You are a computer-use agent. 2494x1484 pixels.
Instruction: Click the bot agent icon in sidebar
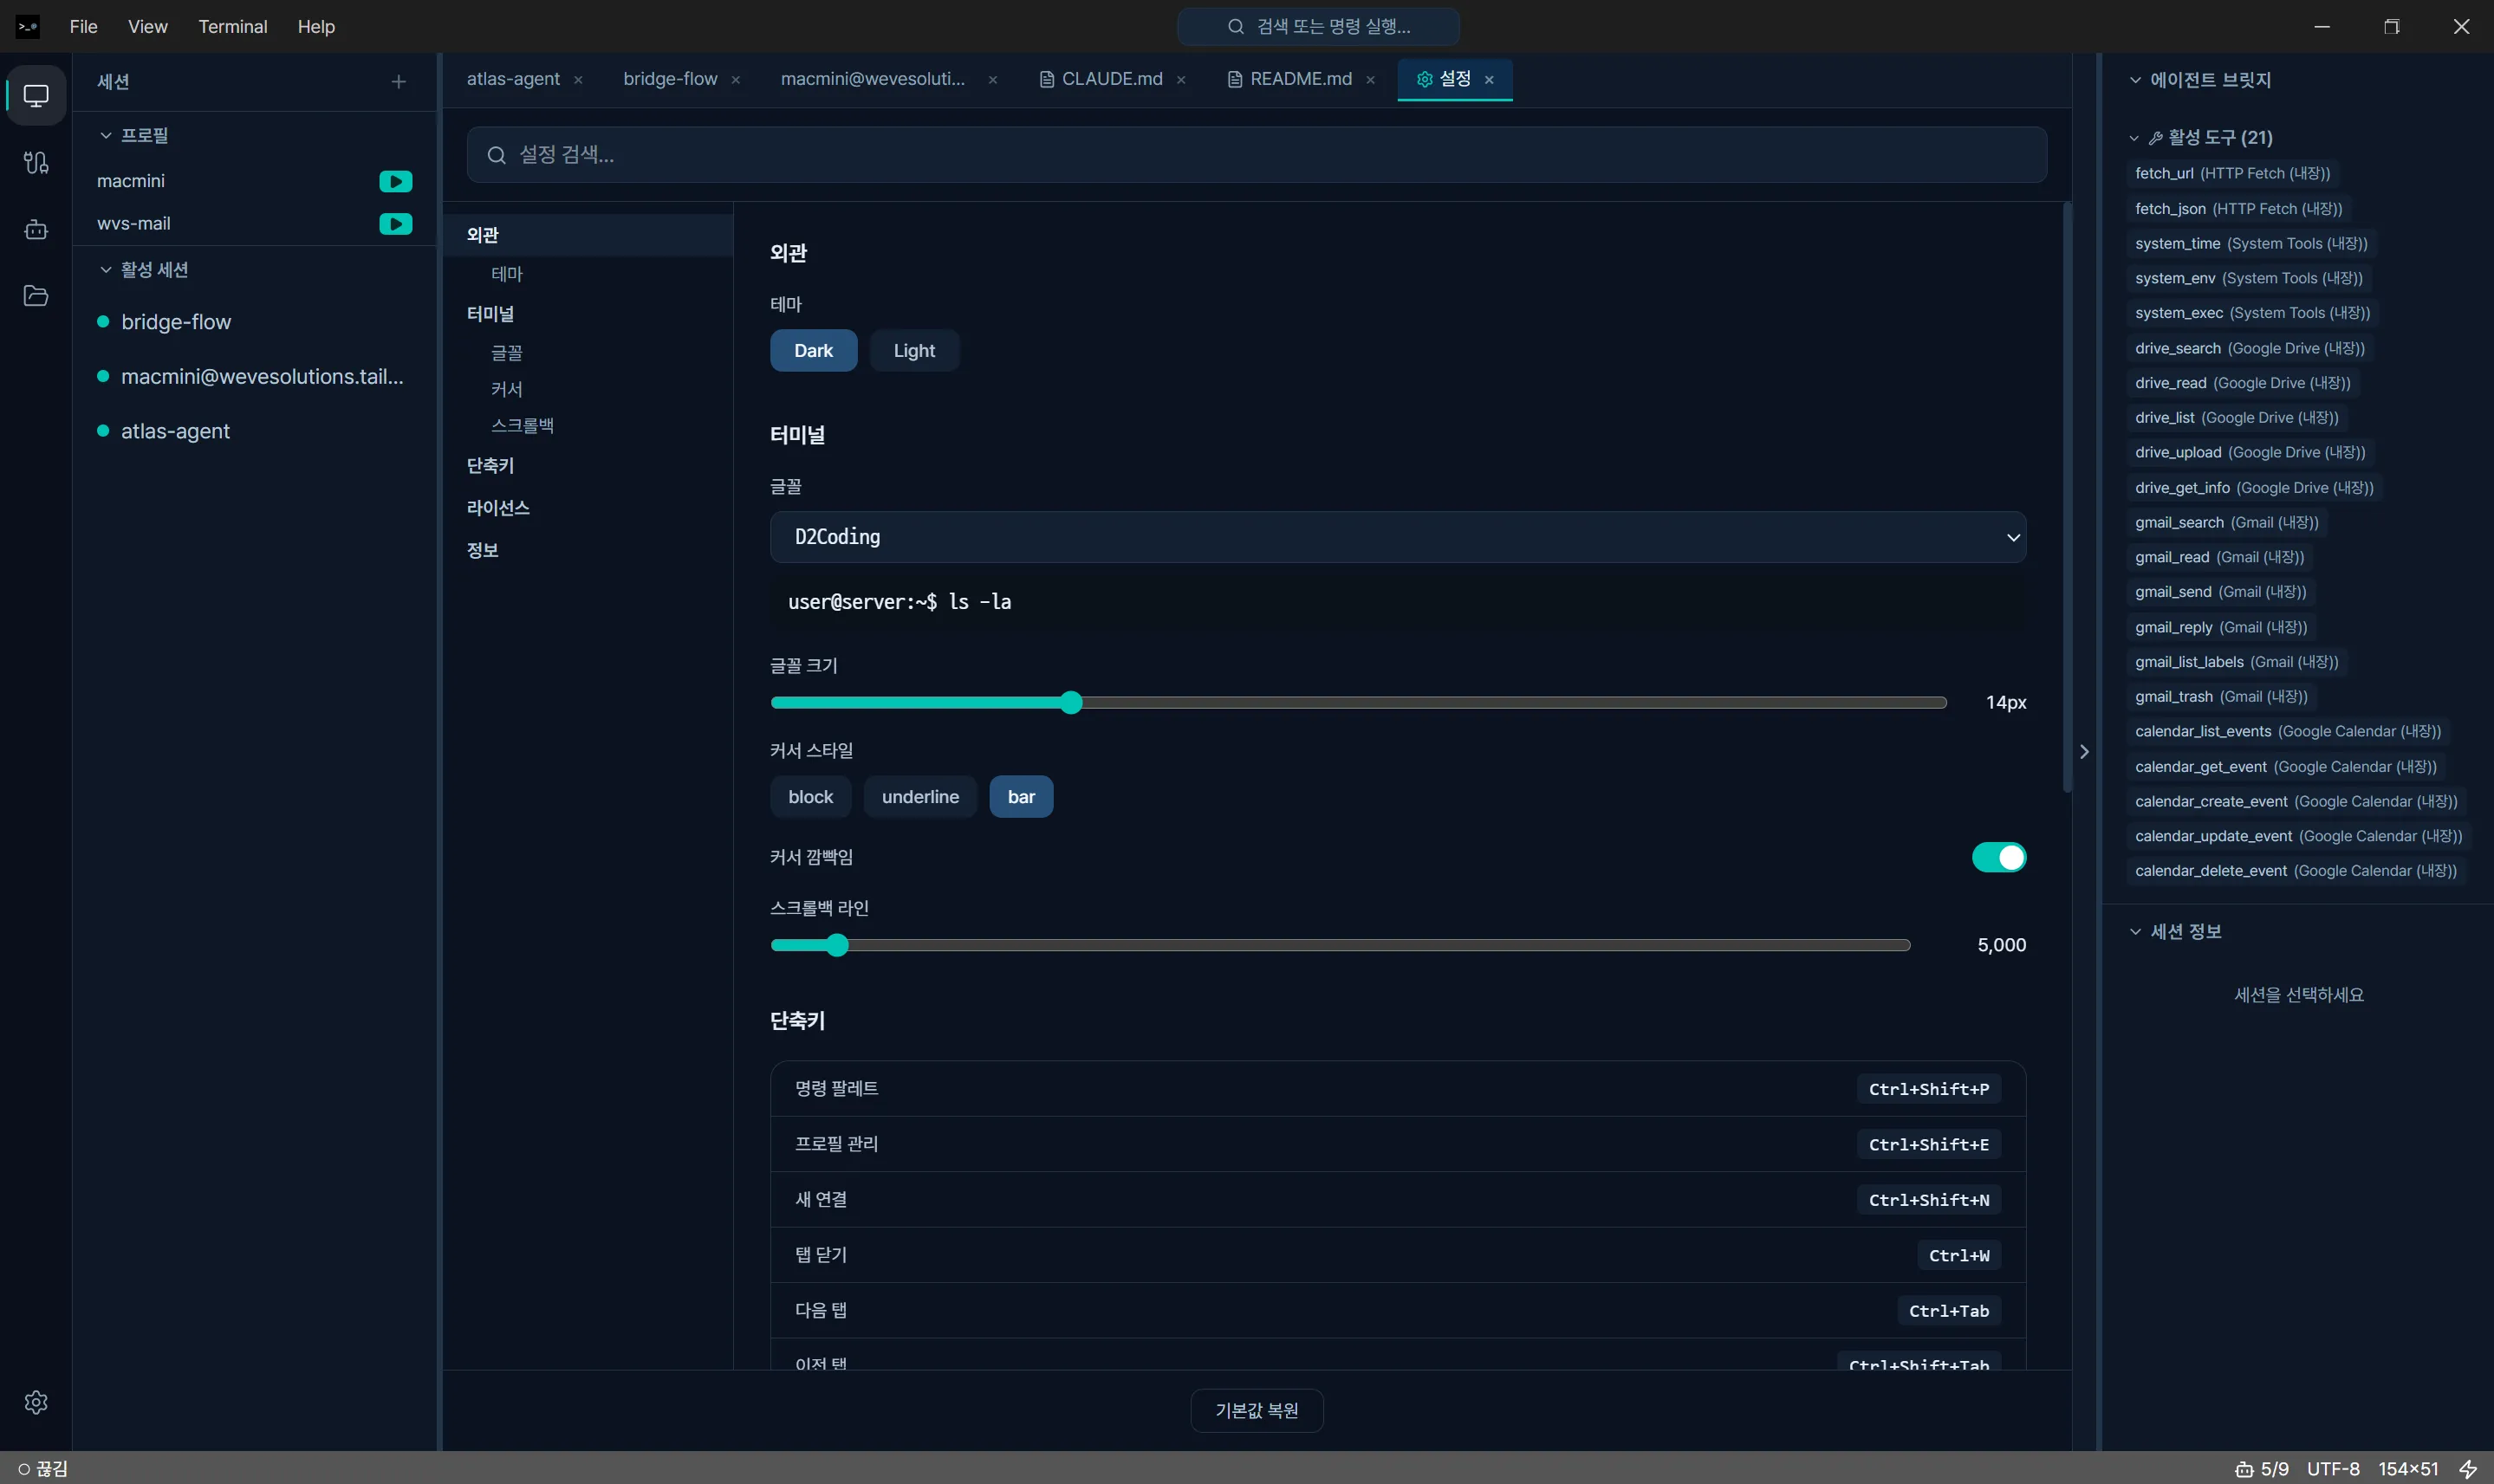tap(36, 230)
